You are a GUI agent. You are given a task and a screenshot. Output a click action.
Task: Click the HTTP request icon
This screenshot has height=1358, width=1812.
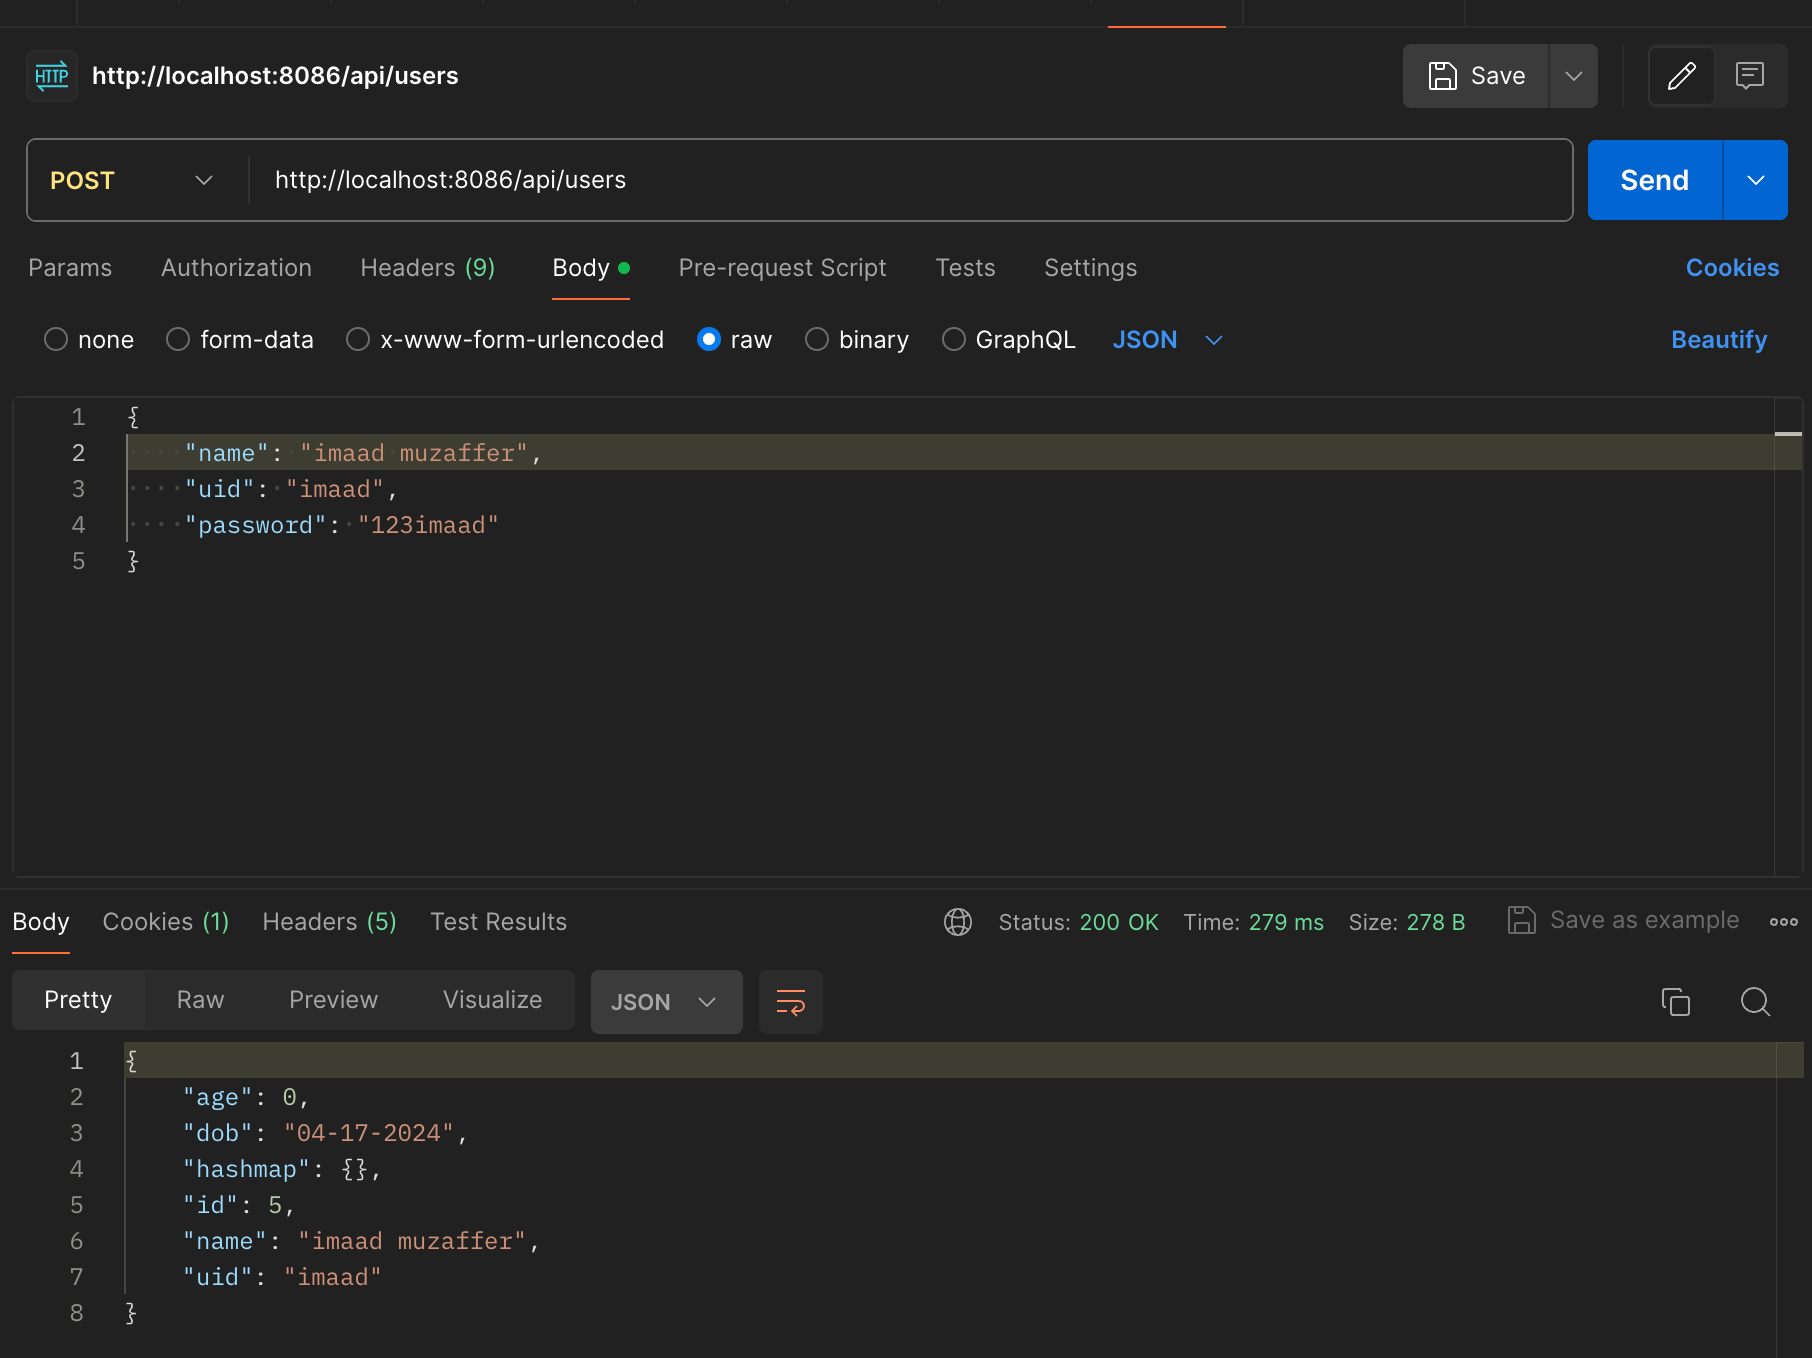coord(52,76)
